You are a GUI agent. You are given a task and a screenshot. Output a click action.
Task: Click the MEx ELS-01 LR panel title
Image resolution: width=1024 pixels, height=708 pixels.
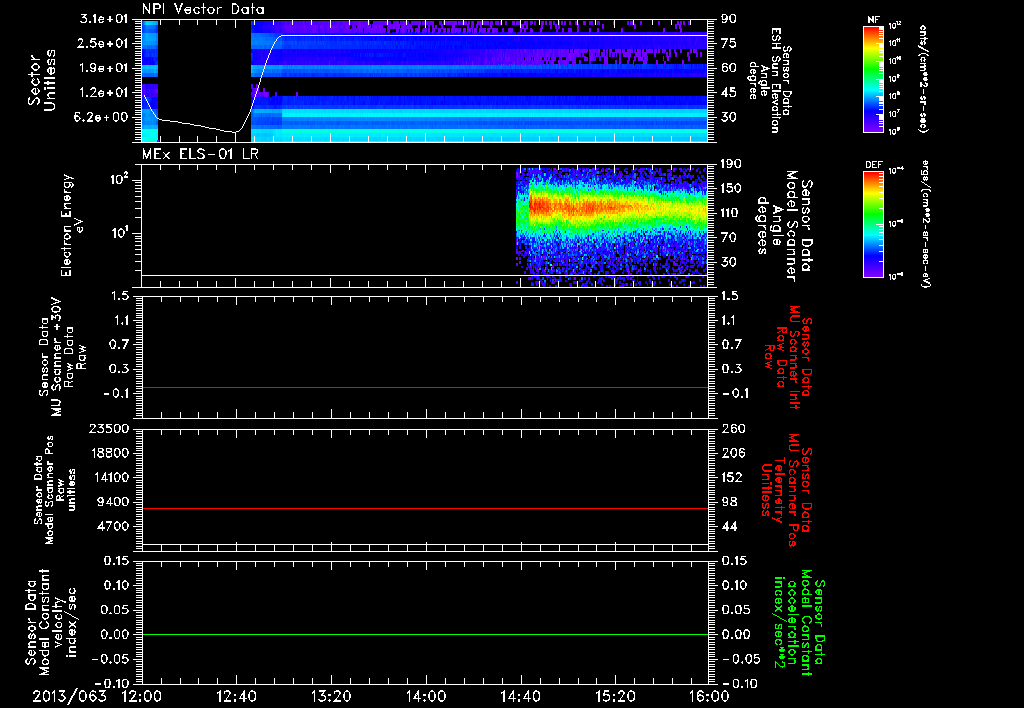200,154
